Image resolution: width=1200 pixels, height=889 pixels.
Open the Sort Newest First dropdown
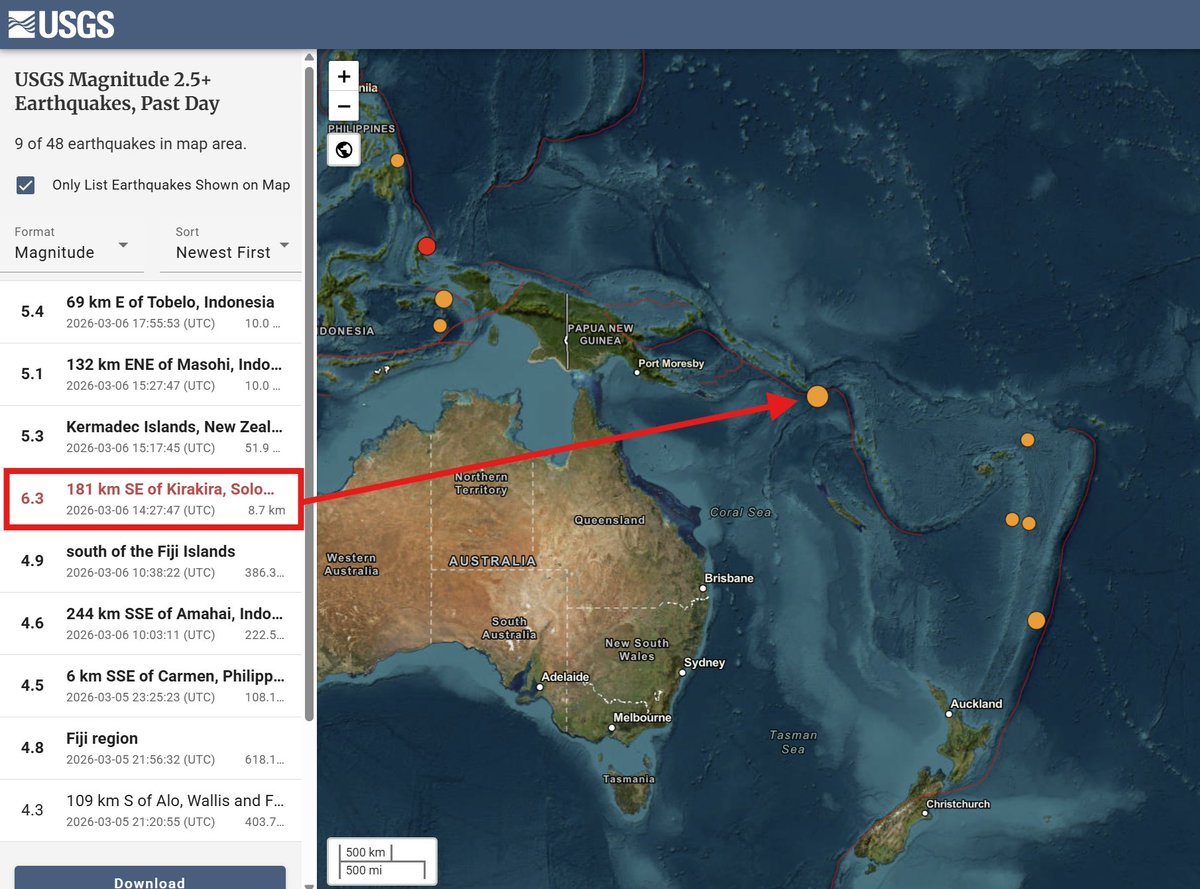click(x=232, y=246)
